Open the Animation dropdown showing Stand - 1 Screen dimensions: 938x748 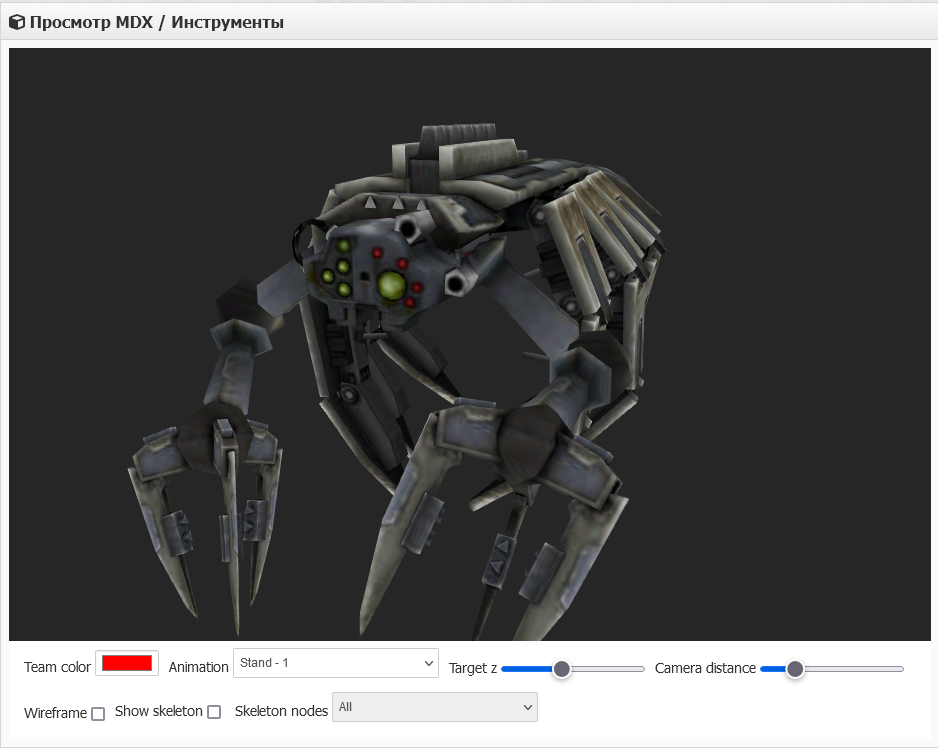point(336,663)
